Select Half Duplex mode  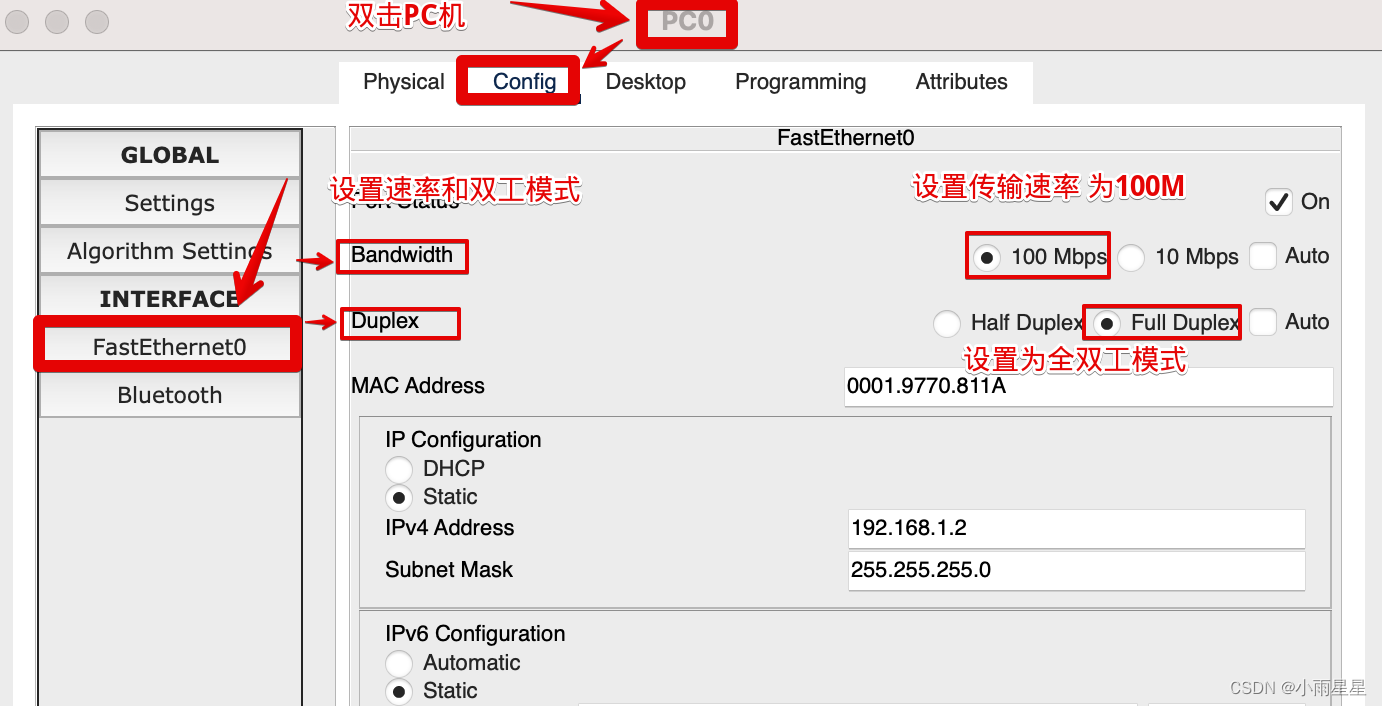click(x=947, y=324)
